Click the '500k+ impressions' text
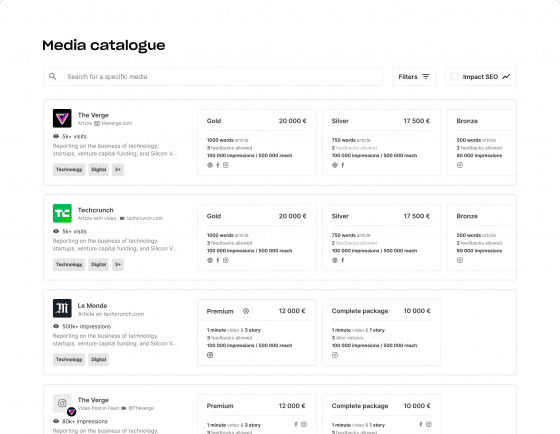The height and width of the screenshot is (434, 560). pos(86,326)
